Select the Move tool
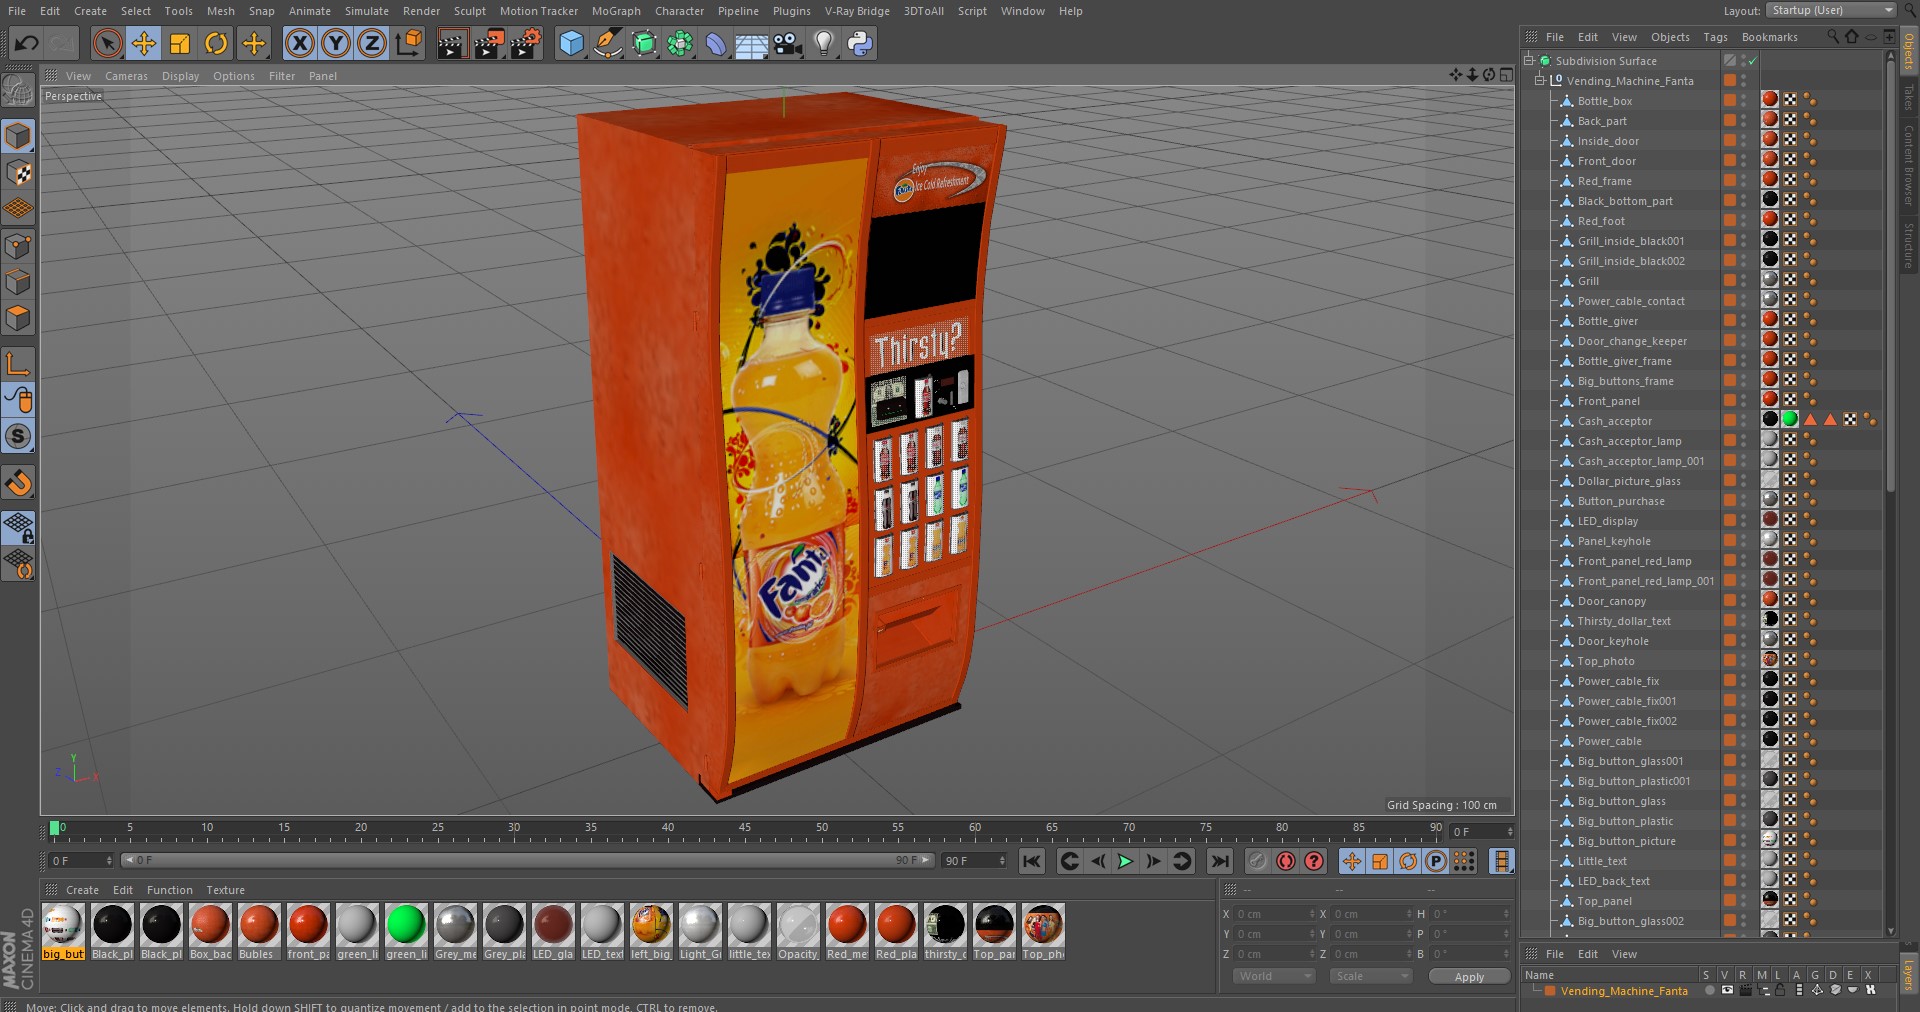The height and width of the screenshot is (1012, 1920). tap(144, 43)
